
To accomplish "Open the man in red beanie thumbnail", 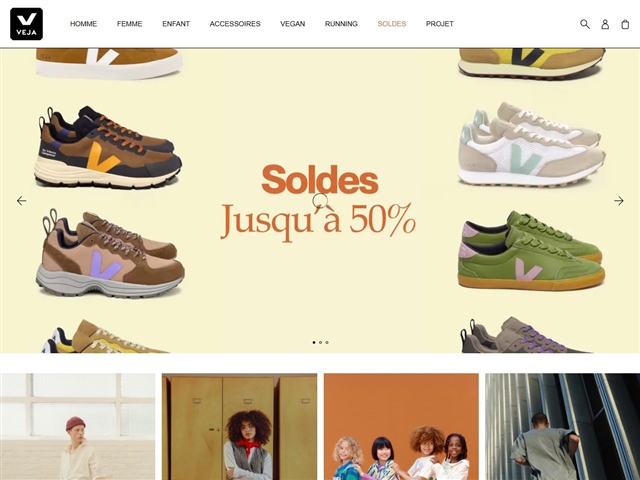I will click(x=78, y=427).
